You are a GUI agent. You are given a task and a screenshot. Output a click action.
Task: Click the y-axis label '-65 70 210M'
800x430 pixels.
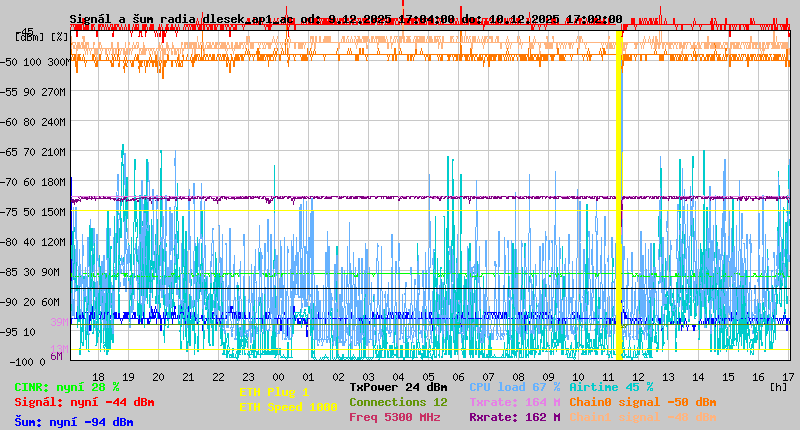click(33, 152)
